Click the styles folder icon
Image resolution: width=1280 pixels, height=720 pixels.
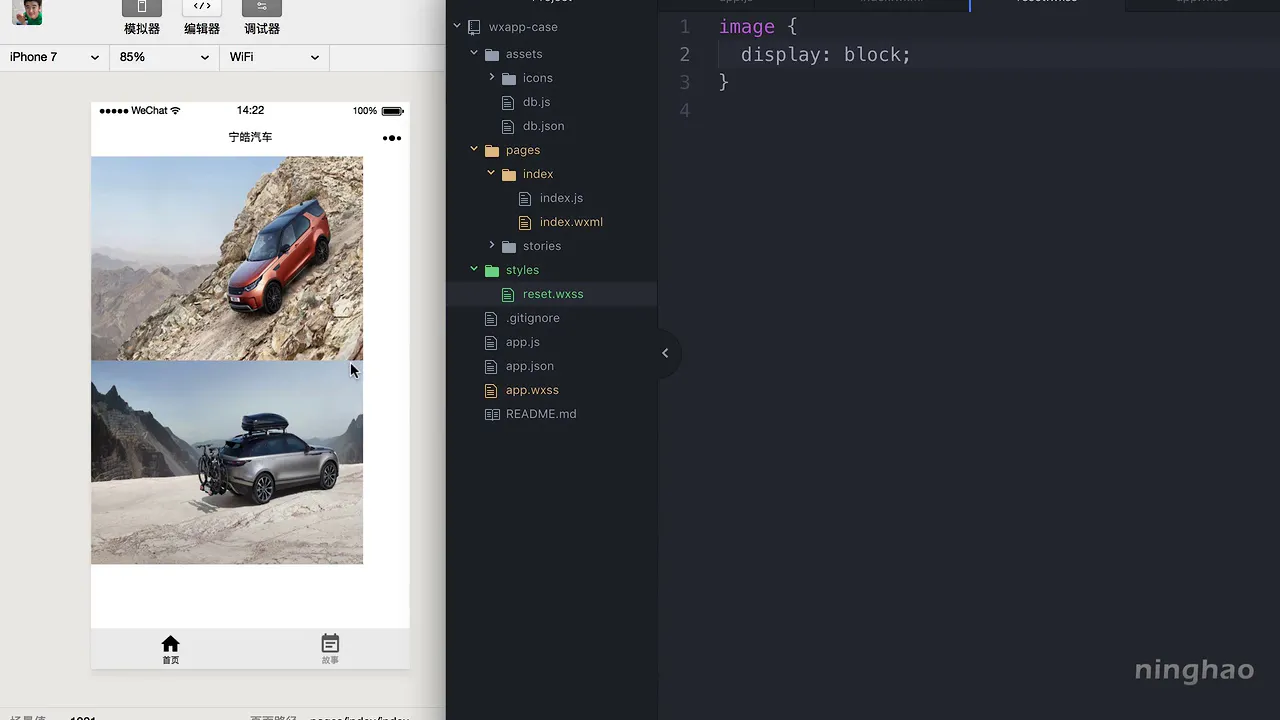coord(491,270)
